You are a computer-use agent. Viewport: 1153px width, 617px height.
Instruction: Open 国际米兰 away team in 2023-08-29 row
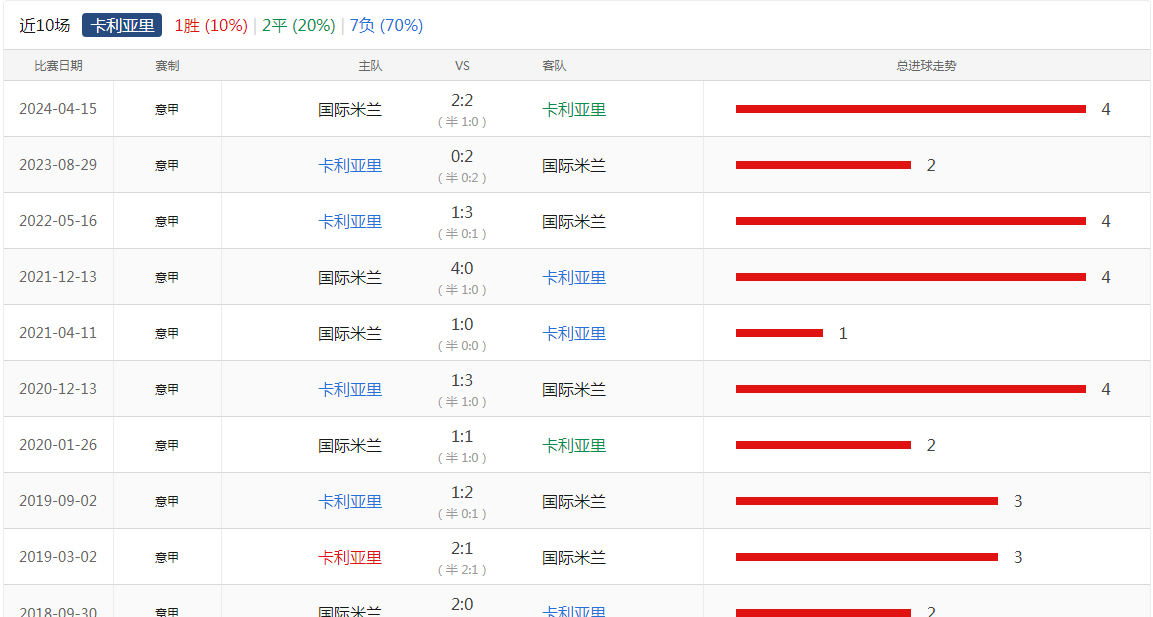click(x=574, y=166)
